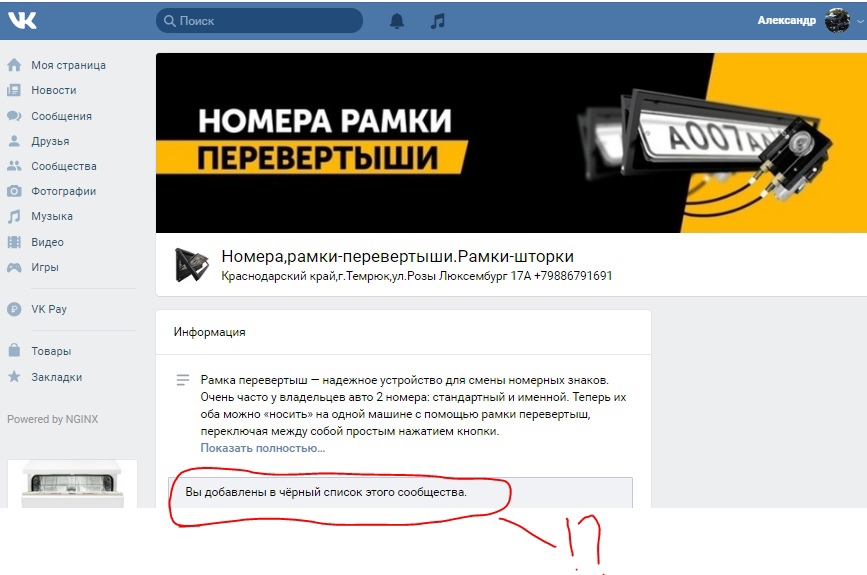Image resolution: width=867 pixels, height=575 pixels.
Task: Open Закладки bookmarks star
Action: click(x=14, y=377)
